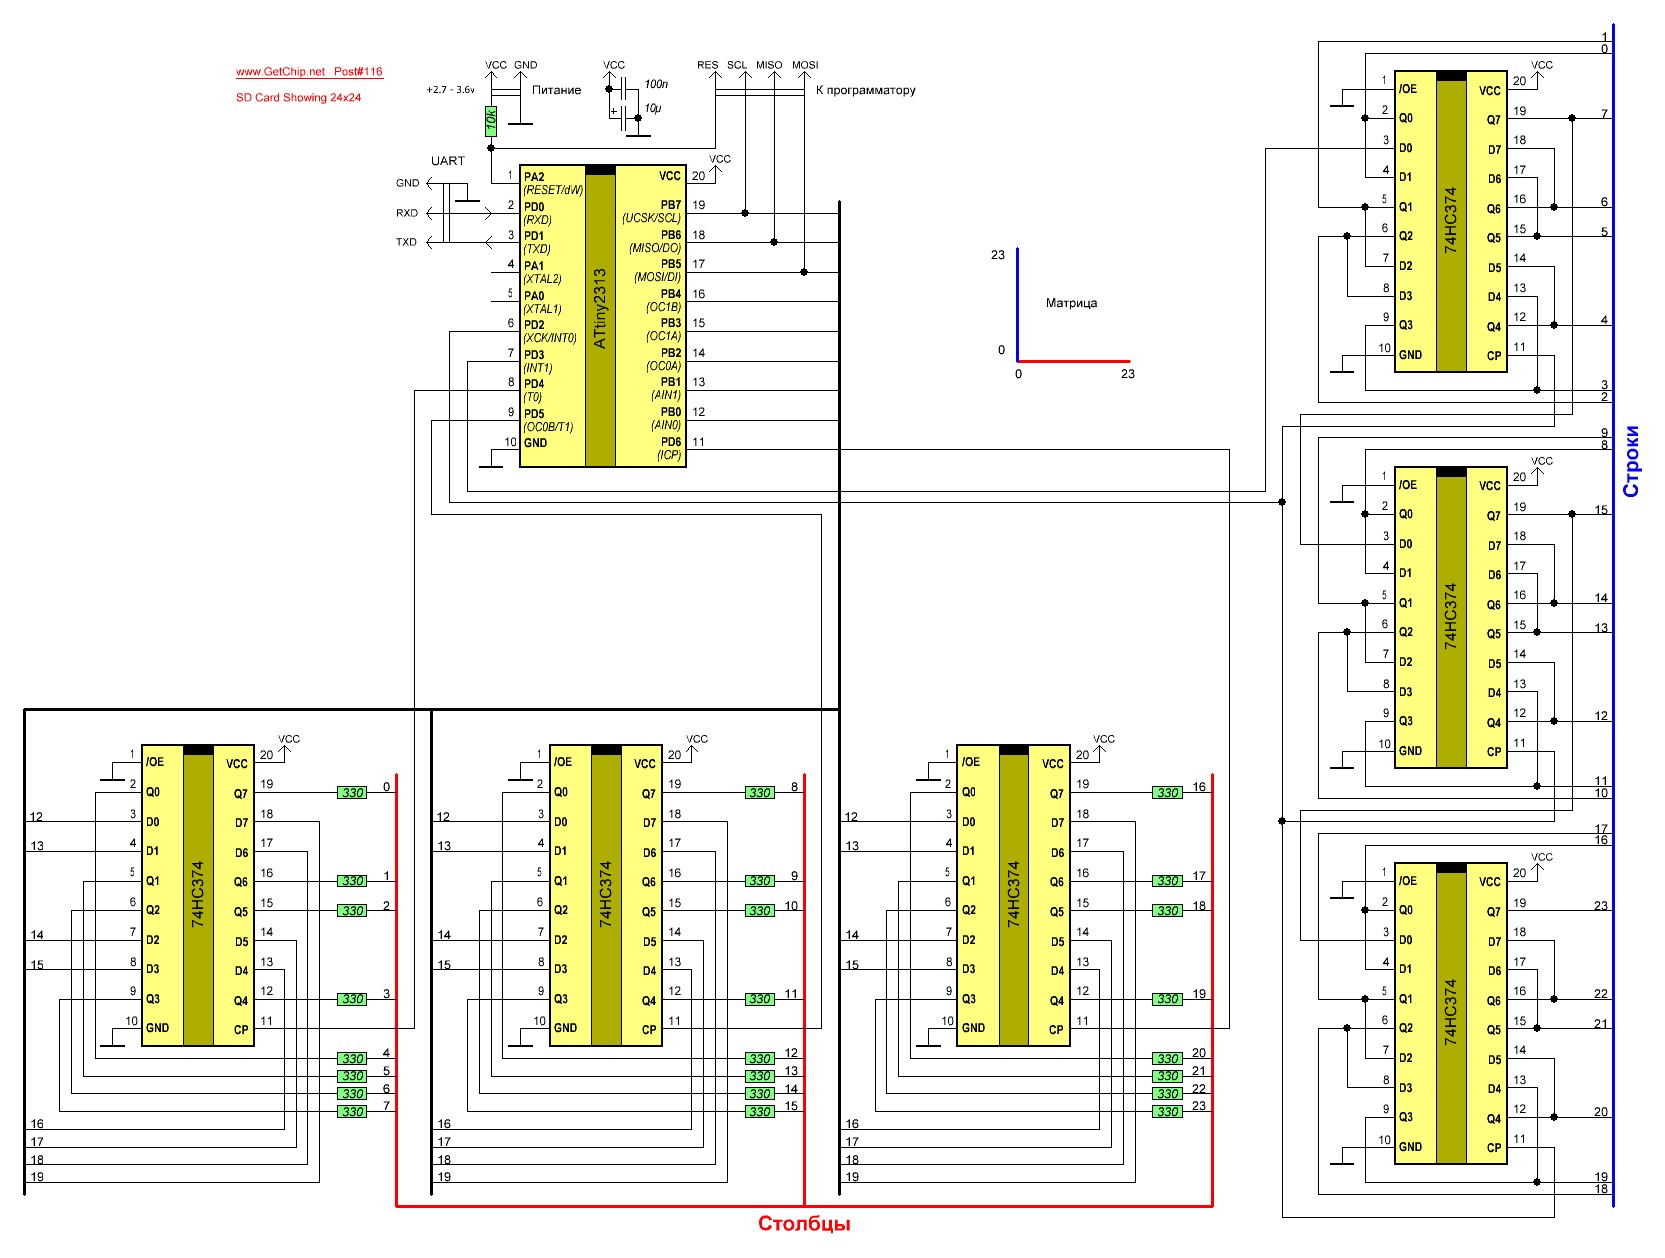Click the RXD label on the UART connector
1665x1258 pixels.
pyautogui.click(x=407, y=213)
